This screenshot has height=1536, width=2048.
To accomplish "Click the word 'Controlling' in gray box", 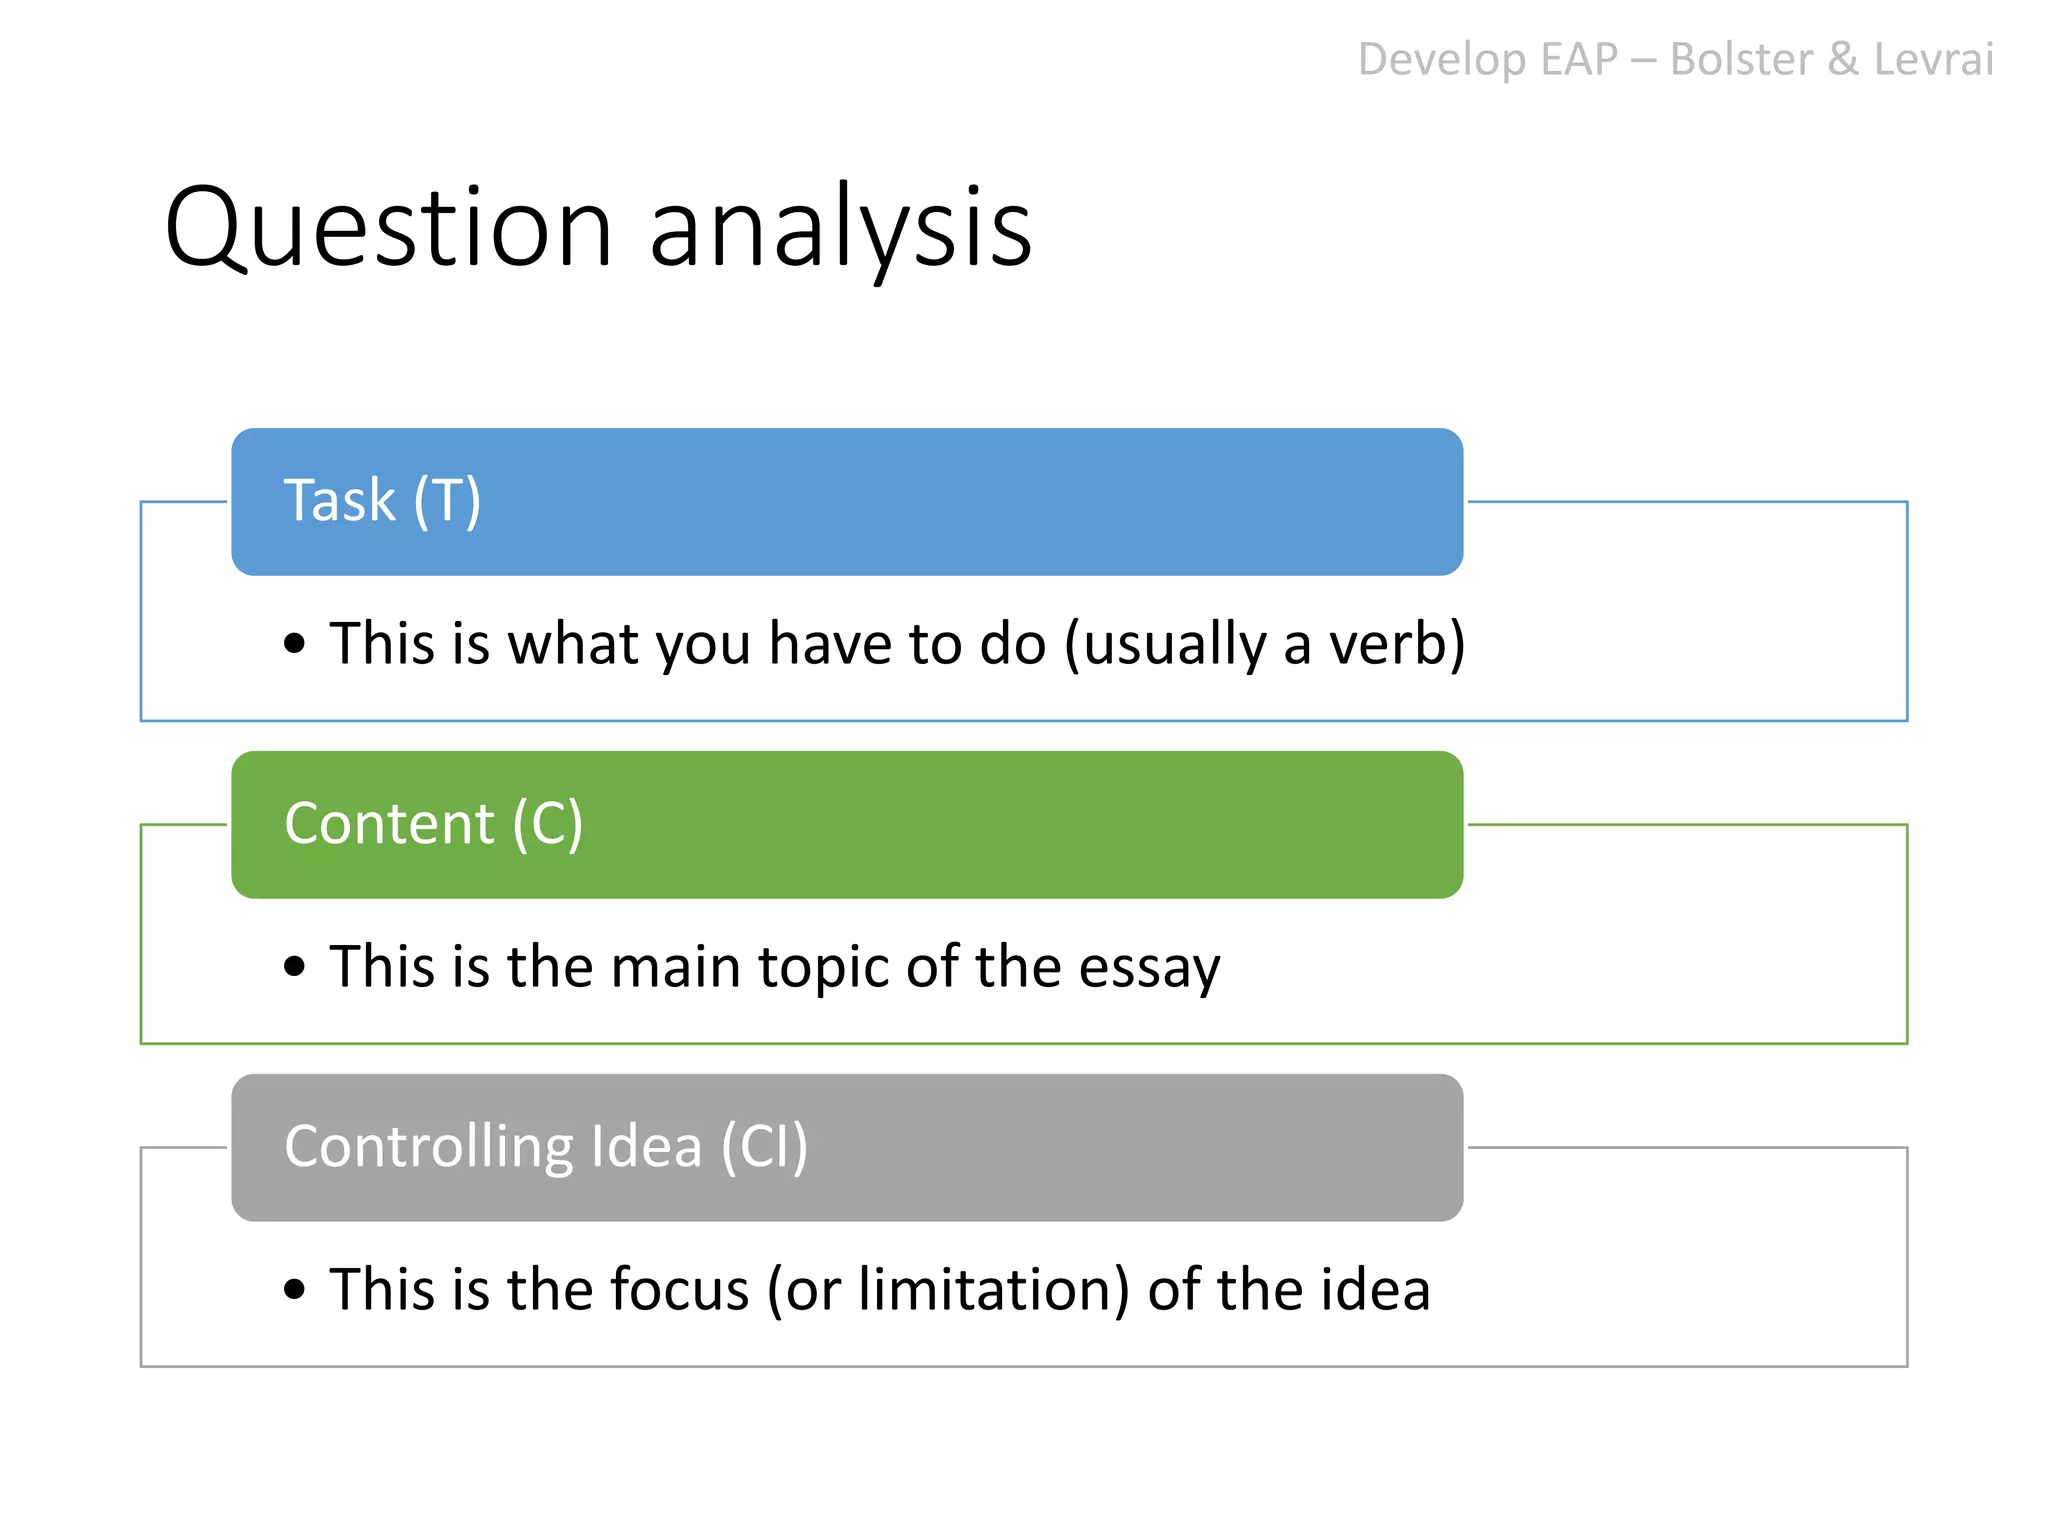I will coord(429,1147).
